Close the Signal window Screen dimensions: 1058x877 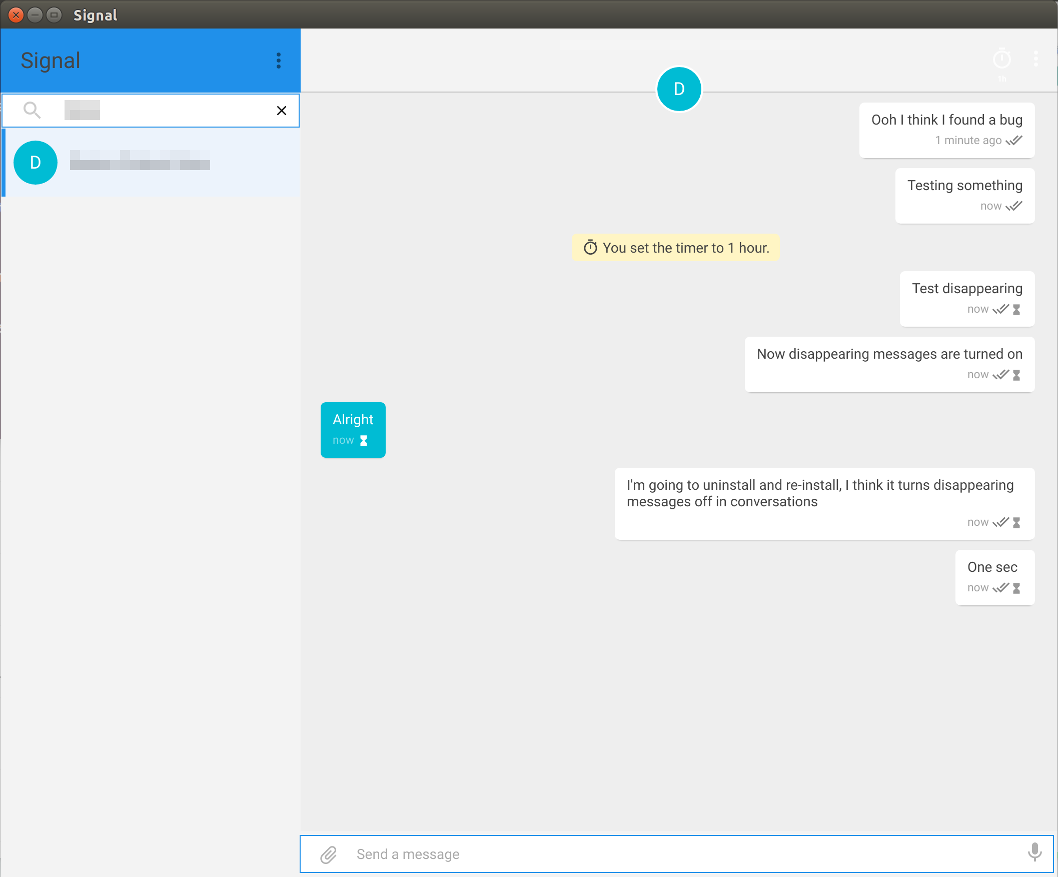16,15
